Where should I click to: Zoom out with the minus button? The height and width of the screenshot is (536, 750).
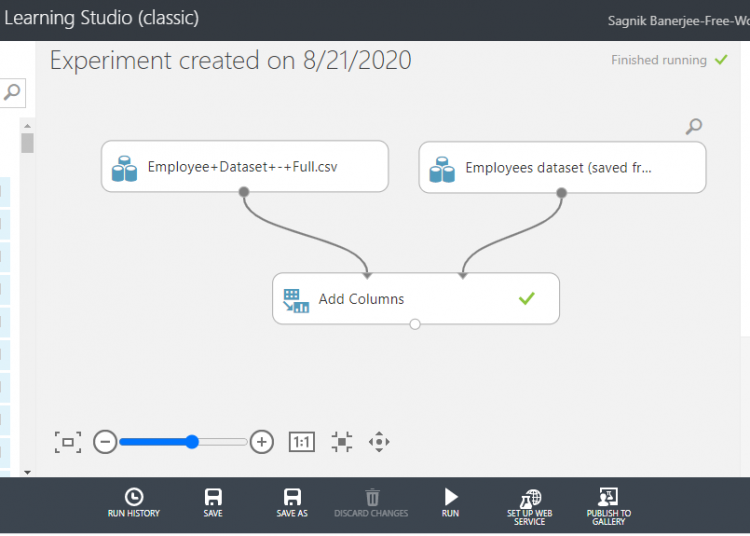[105, 442]
